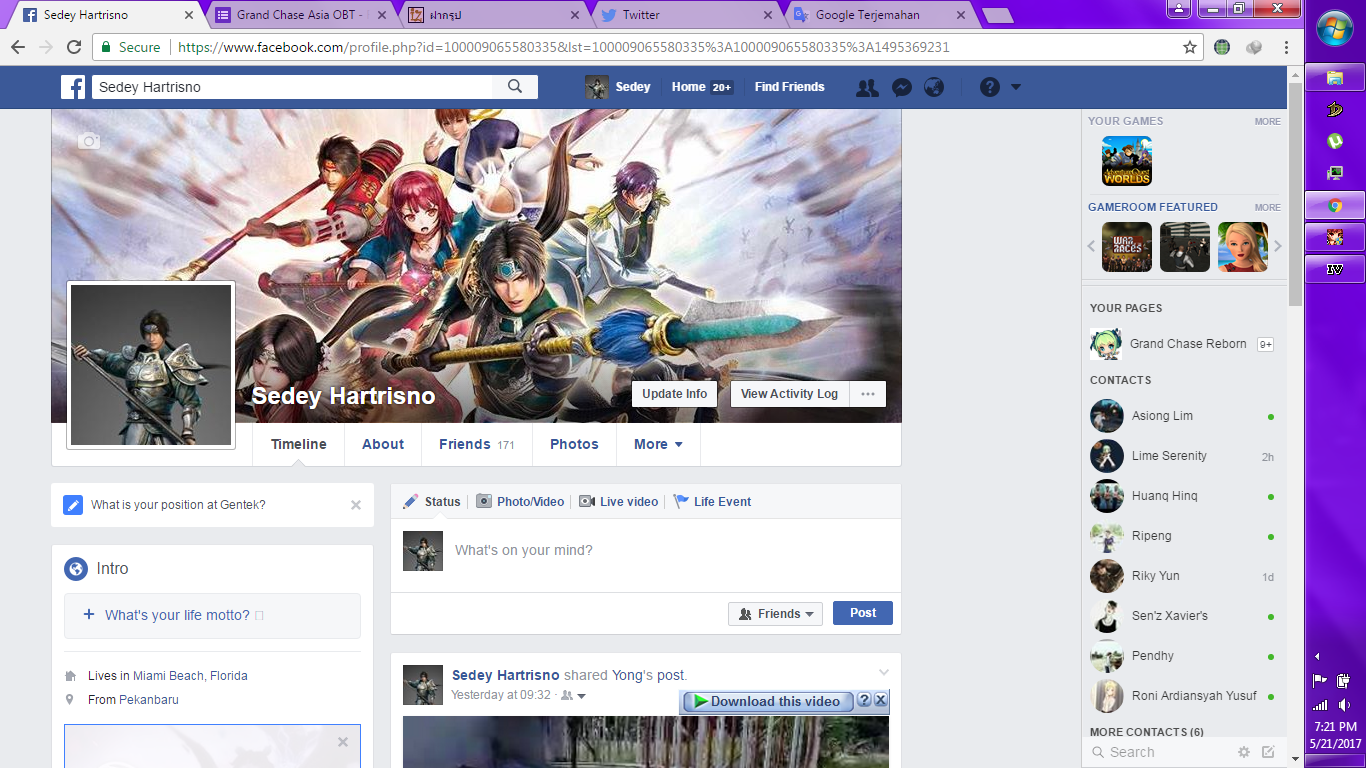Click the blue Post button

point(863,613)
